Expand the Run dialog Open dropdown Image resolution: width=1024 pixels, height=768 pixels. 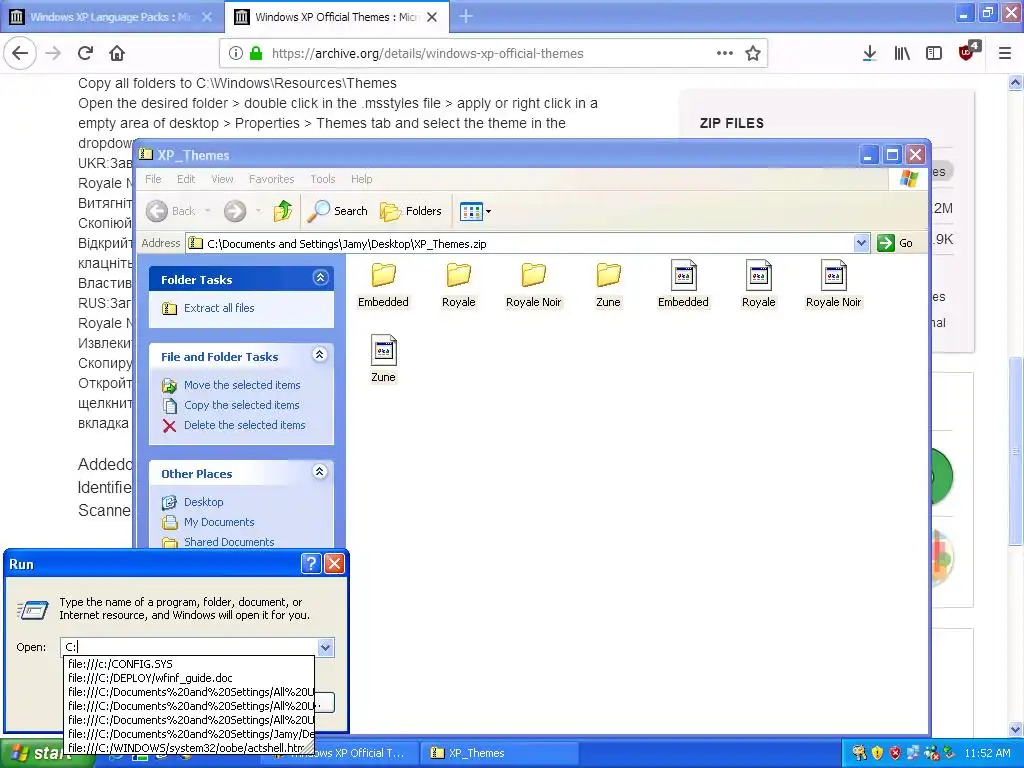coord(325,647)
